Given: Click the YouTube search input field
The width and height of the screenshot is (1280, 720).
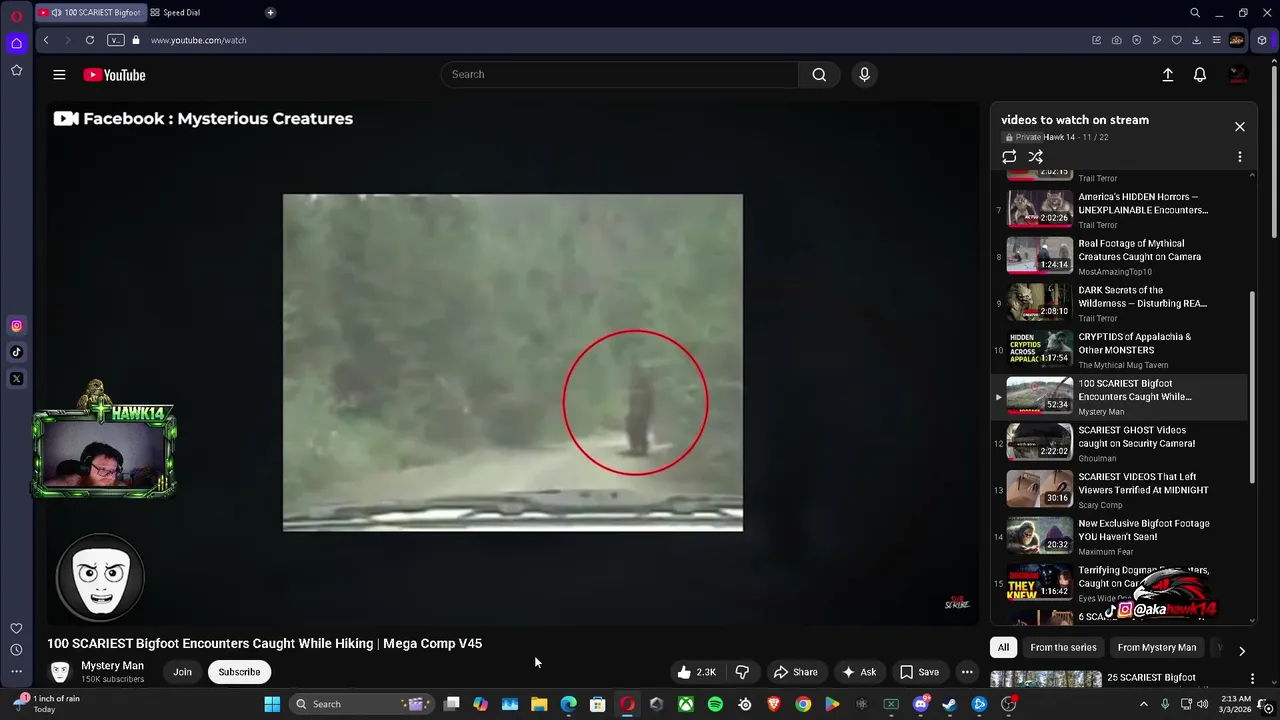Looking at the screenshot, I should 620,74.
